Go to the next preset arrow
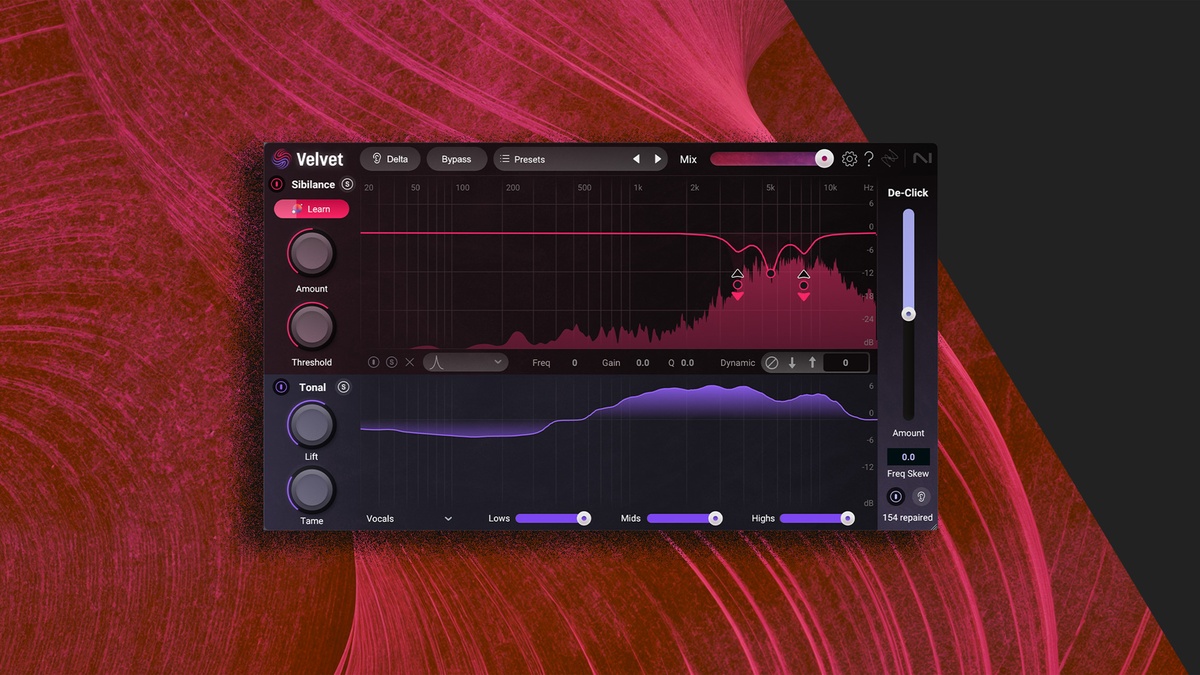The width and height of the screenshot is (1200, 675). 658,159
